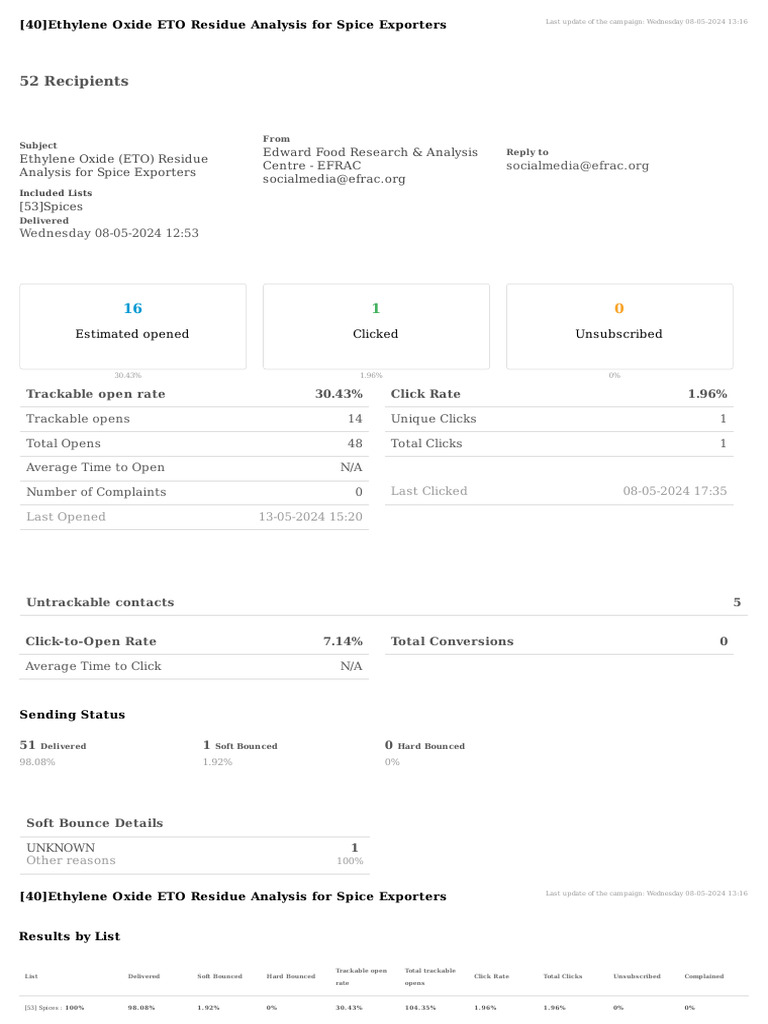Click the Last Opened date row
Viewport: 768px width, 1024px height.
point(194,517)
